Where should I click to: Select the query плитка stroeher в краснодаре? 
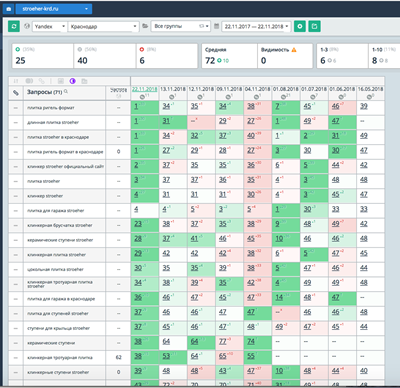click(58, 137)
